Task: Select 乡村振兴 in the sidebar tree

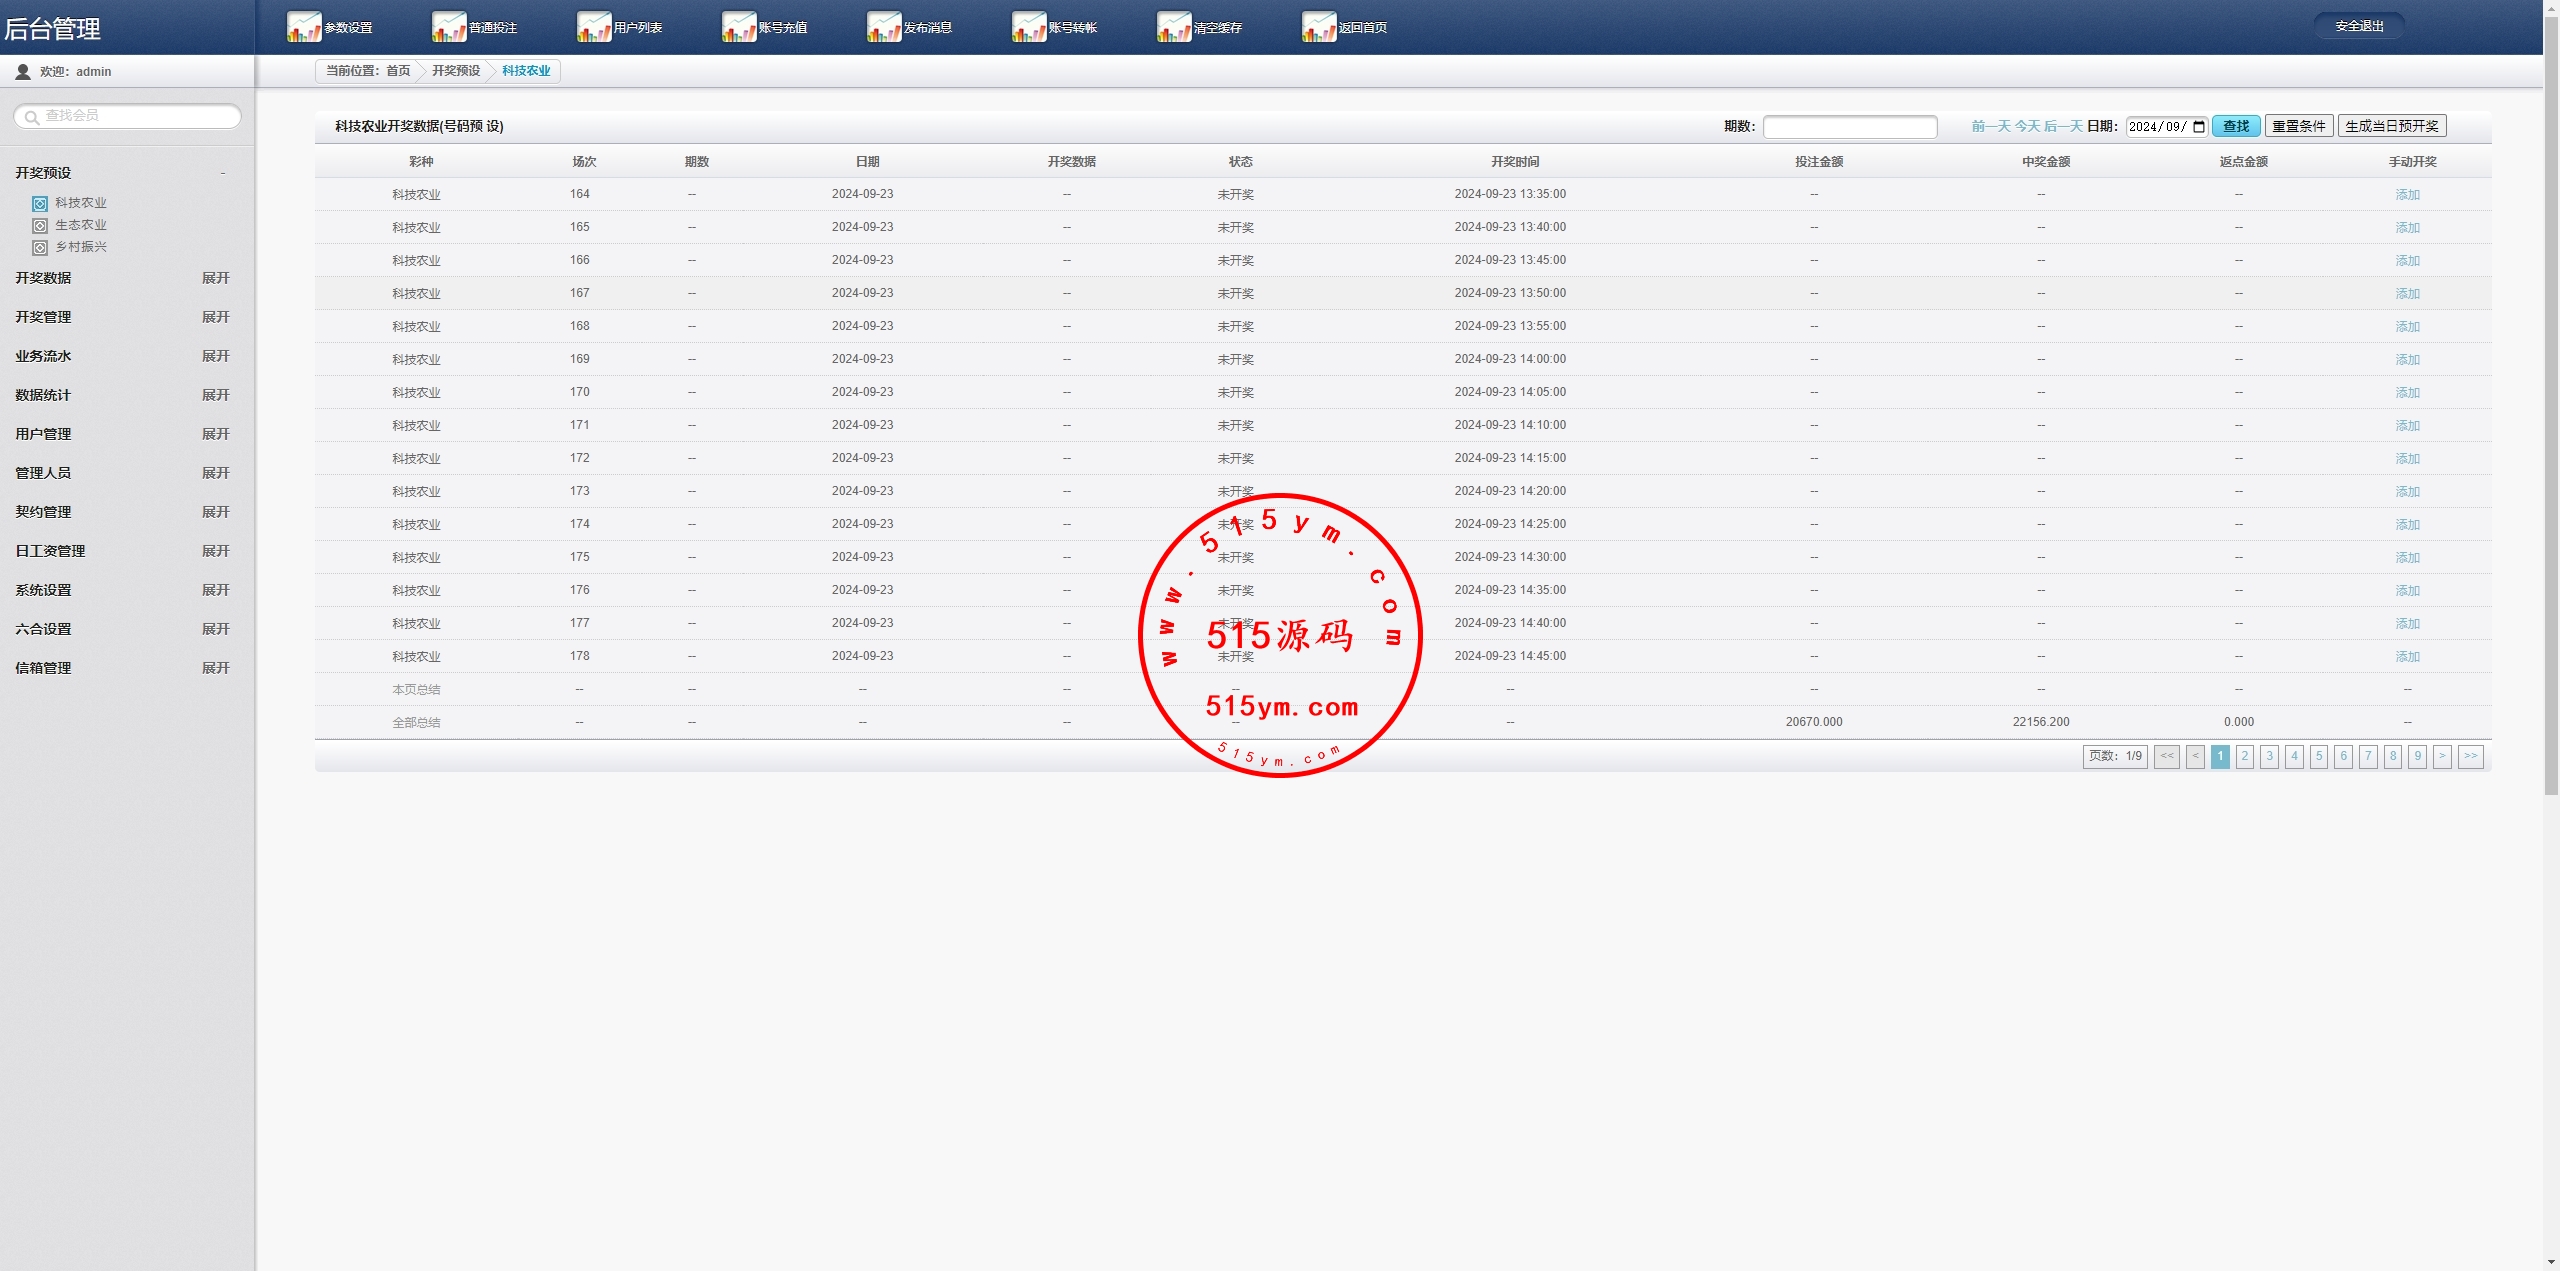Action: pos(80,247)
